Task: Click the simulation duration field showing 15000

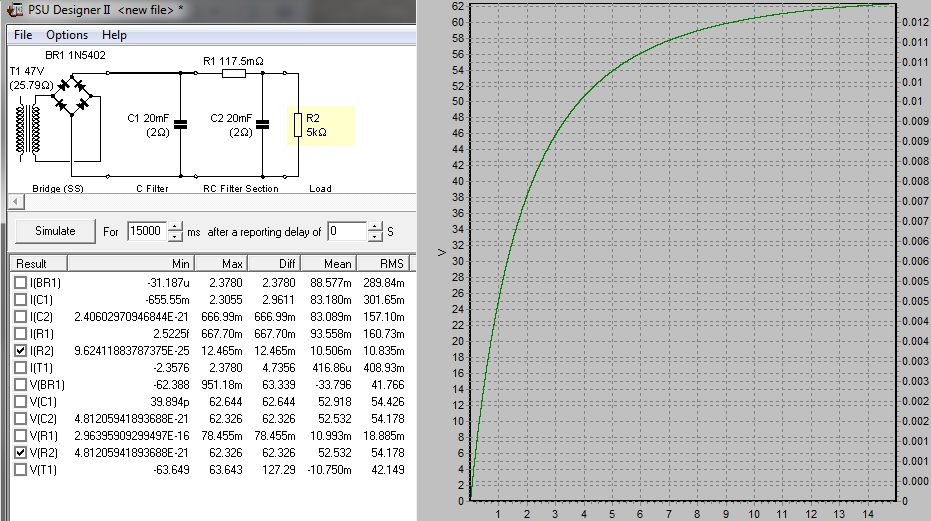Action: pos(147,231)
